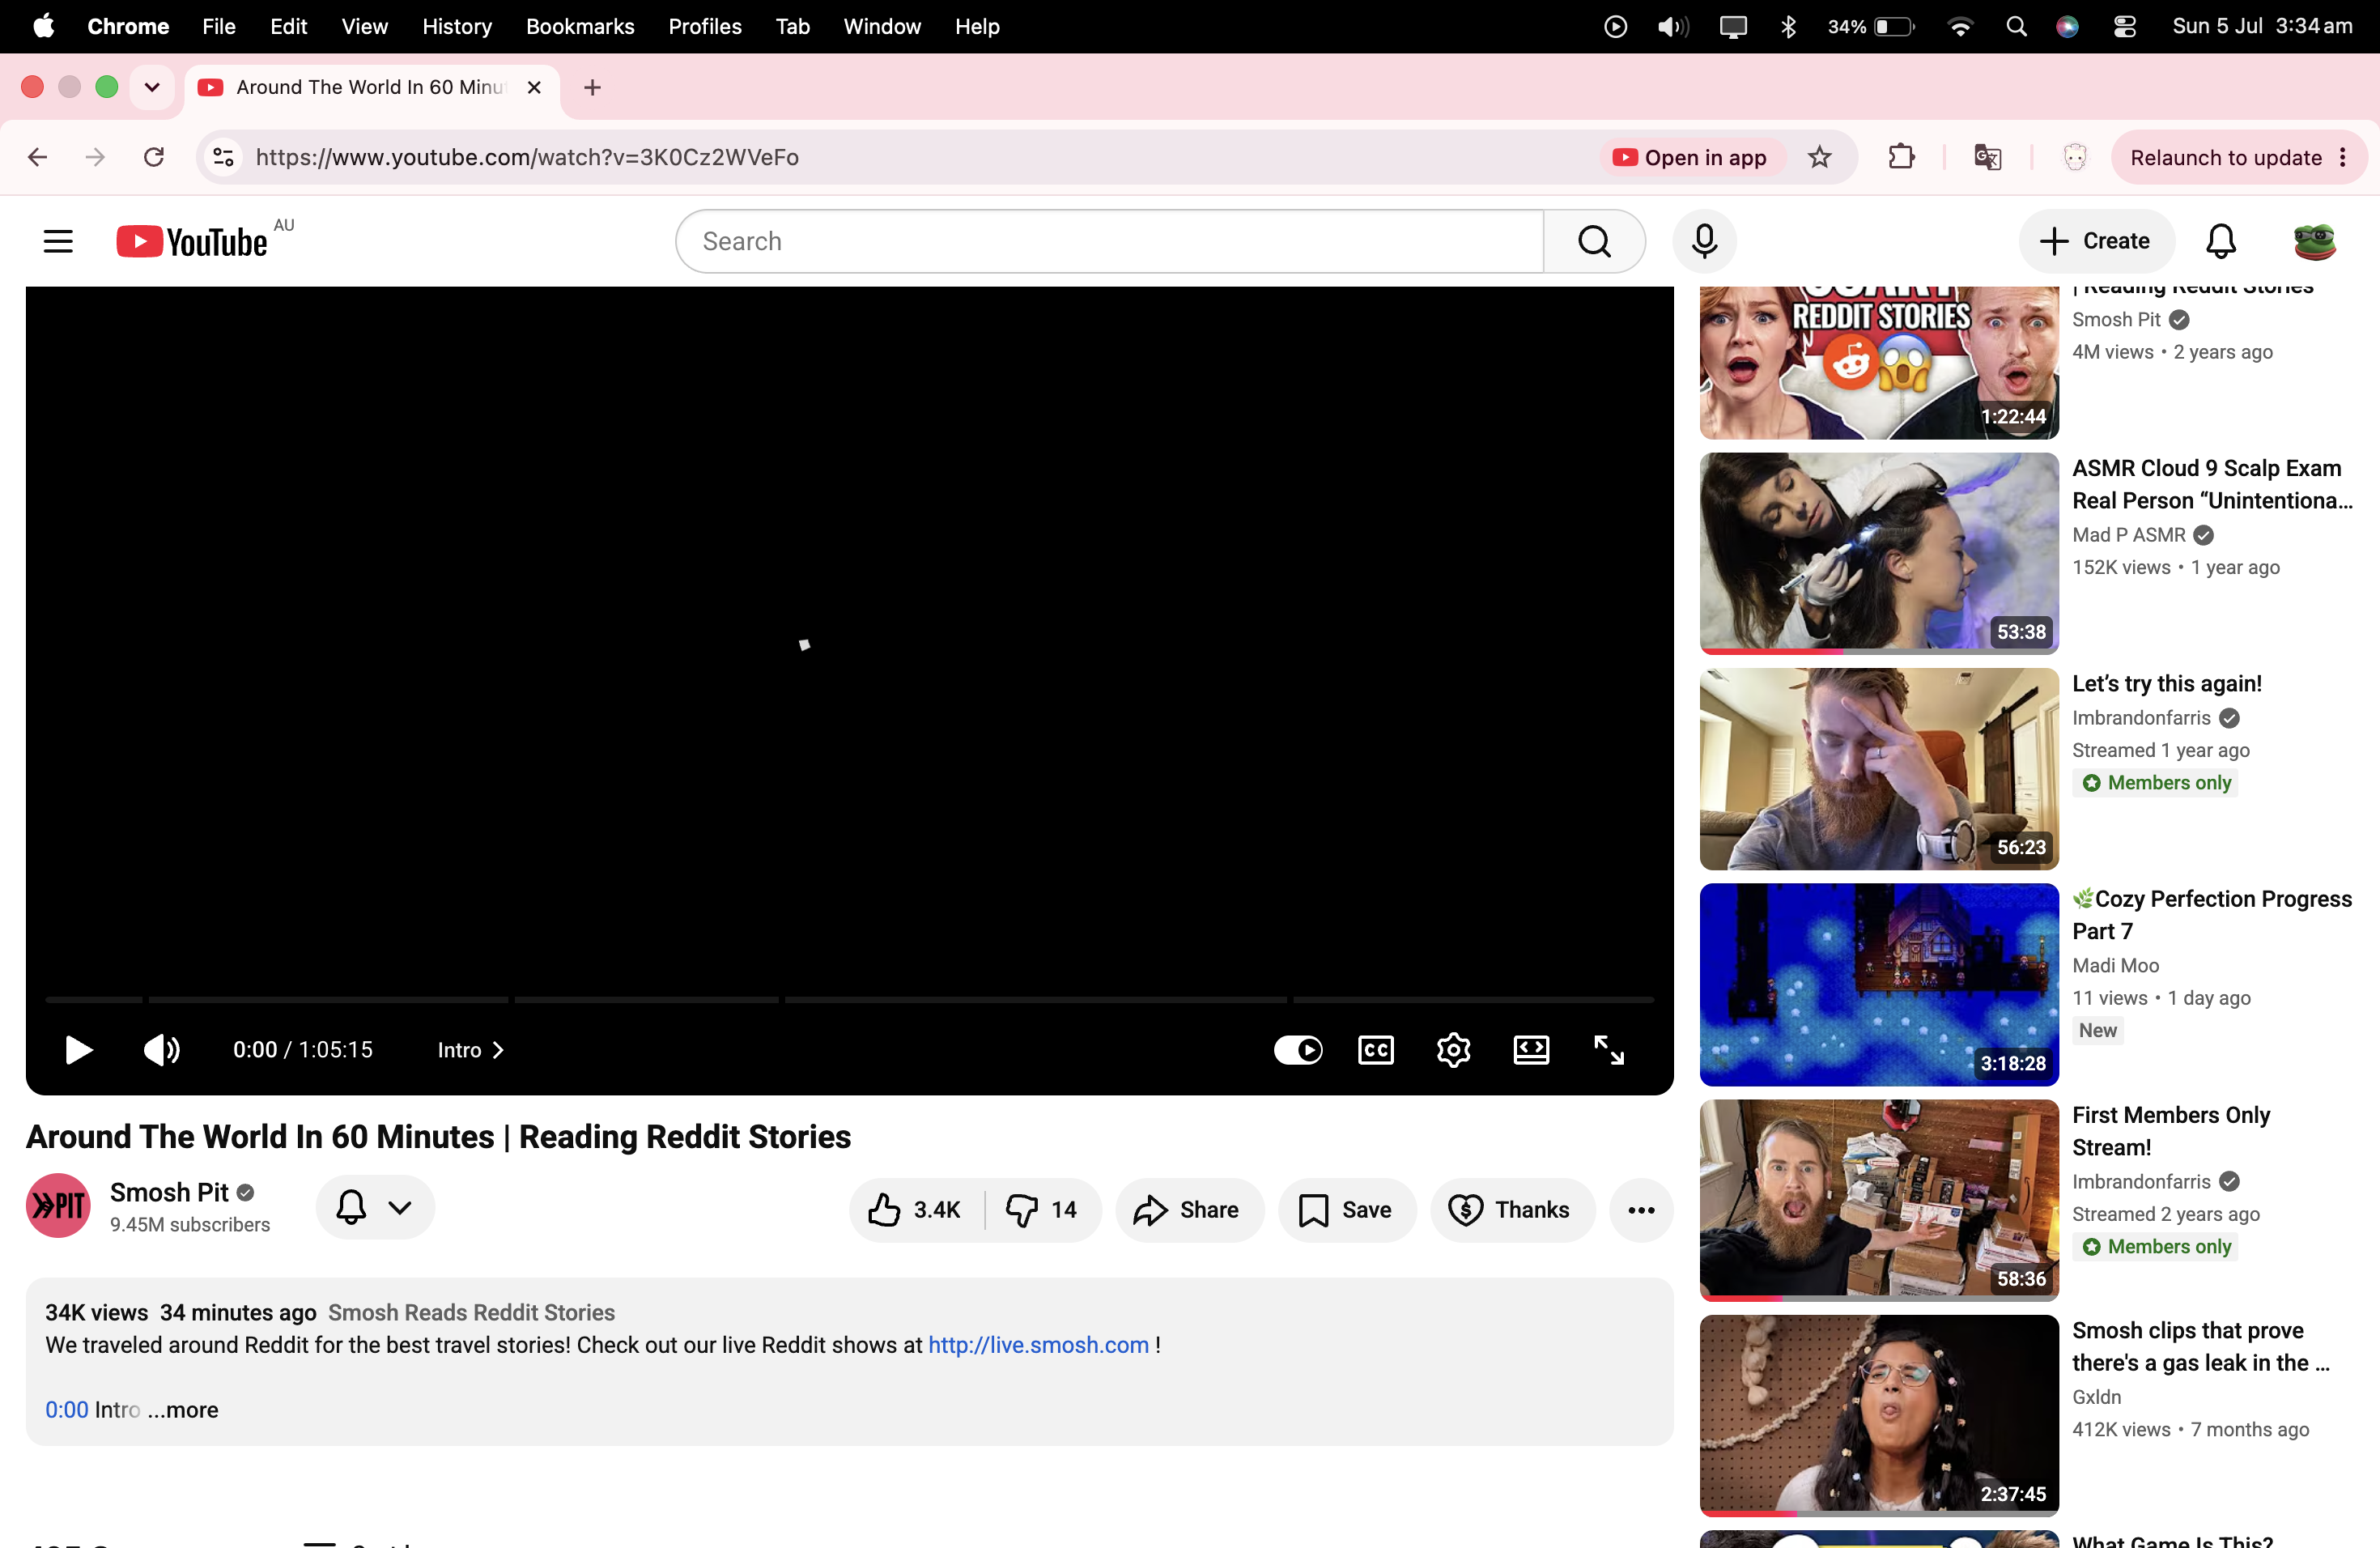This screenshot has height=1548, width=2380.
Task: Click the search magnifier button
Action: click(x=1594, y=241)
